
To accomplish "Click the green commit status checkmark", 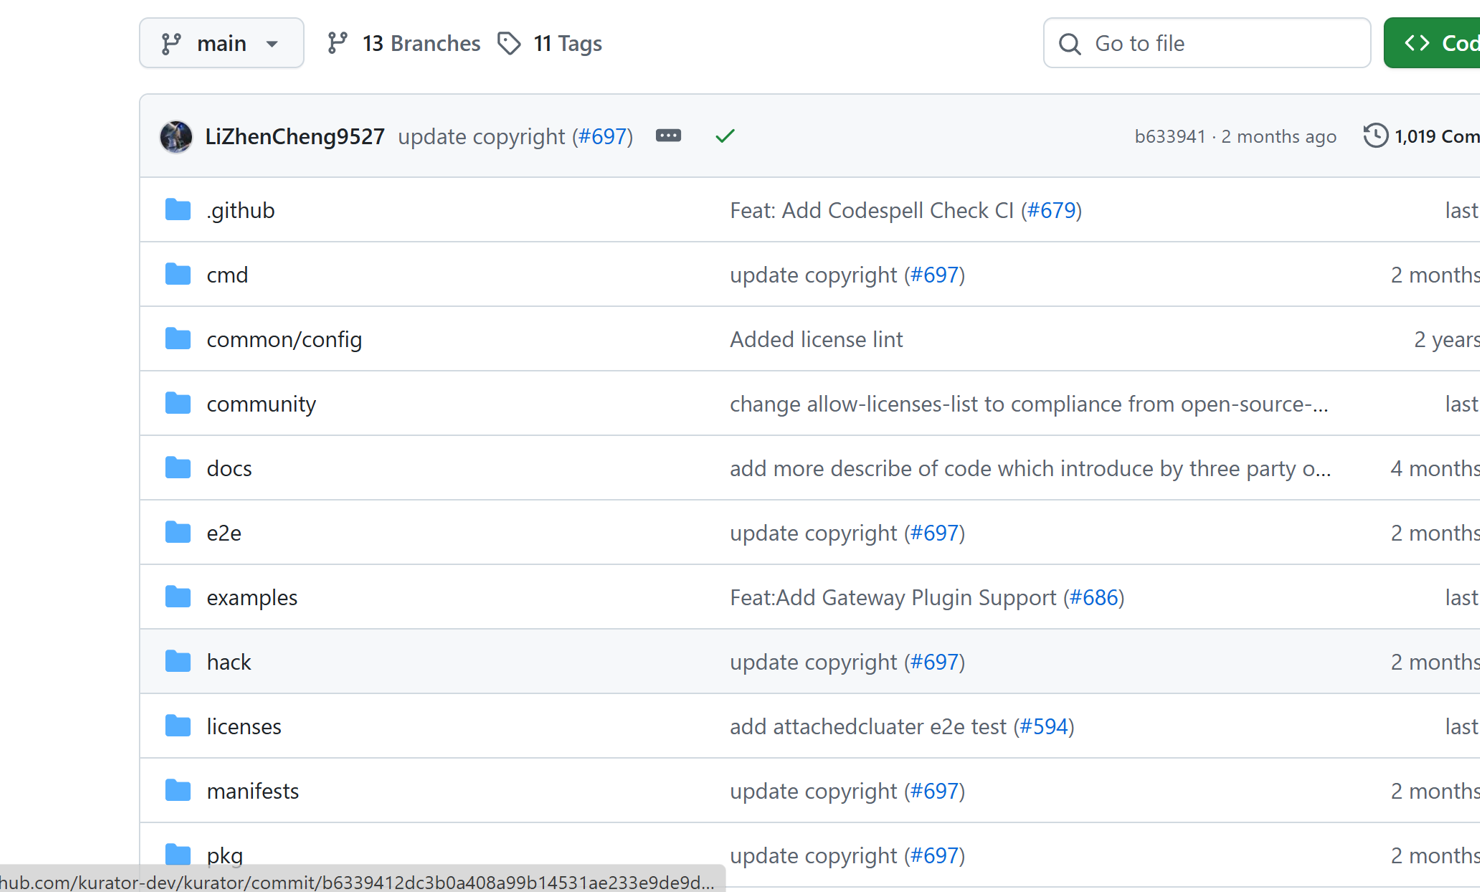I will pos(725,136).
